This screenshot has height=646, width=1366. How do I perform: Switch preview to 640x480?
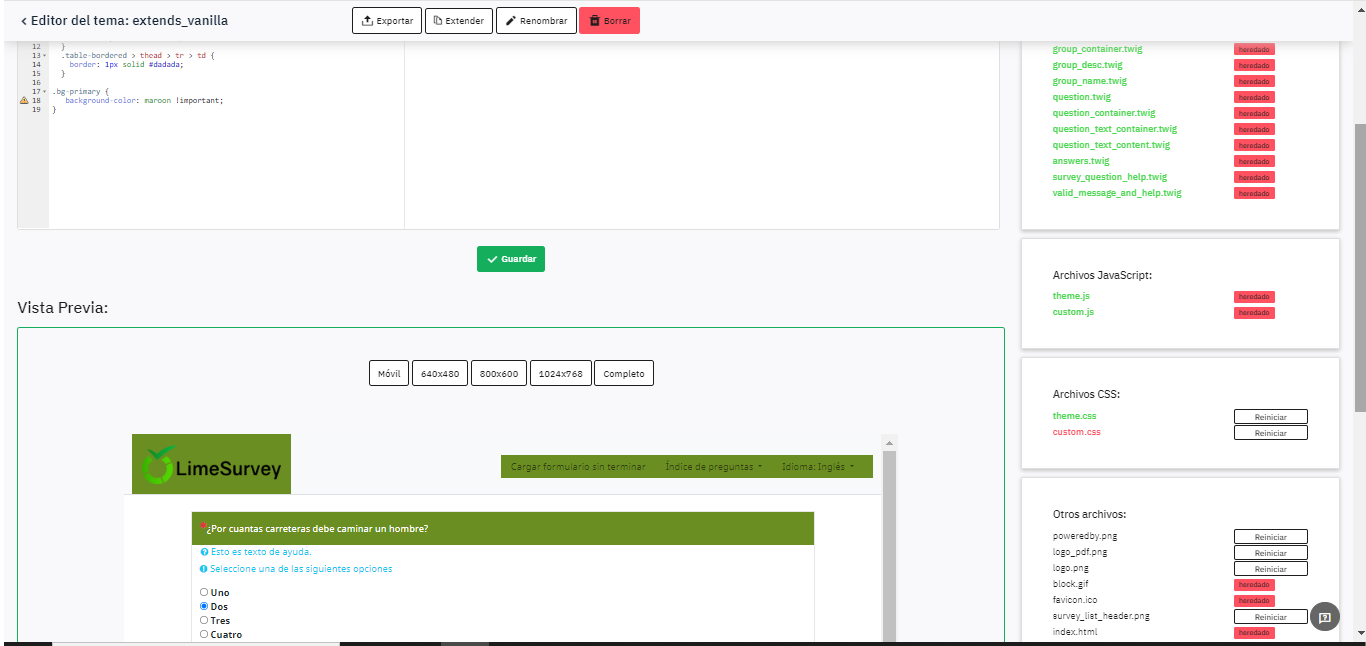440,374
